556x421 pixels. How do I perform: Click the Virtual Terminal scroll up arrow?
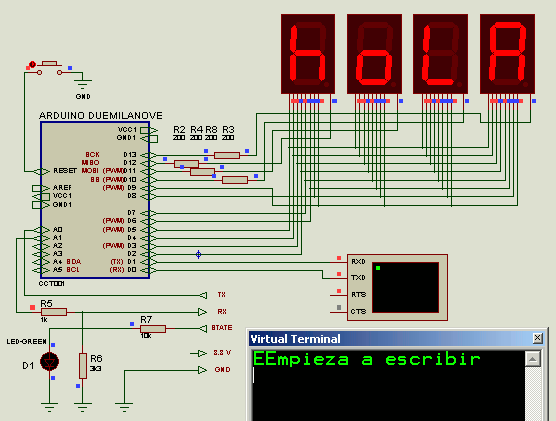click(x=533, y=359)
